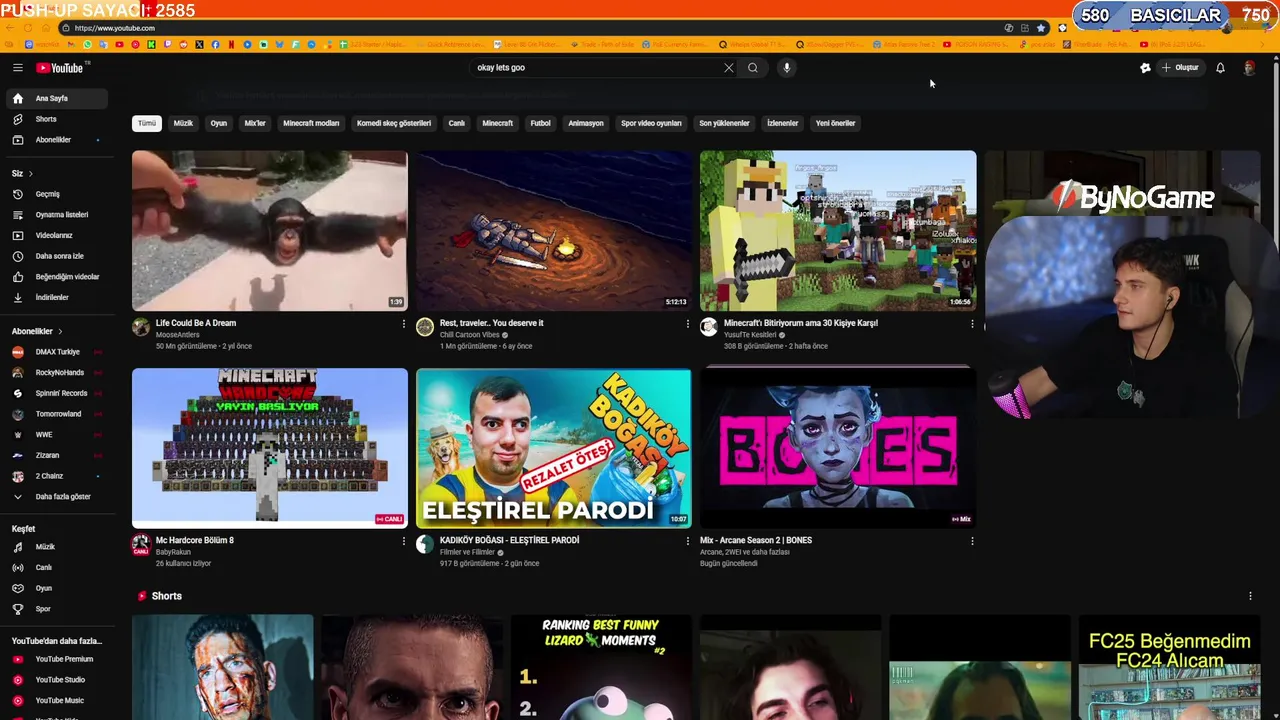This screenshot has height=720, width=1280.
Task: Click the browser address bar URL
Action: [x=115, y=28]
